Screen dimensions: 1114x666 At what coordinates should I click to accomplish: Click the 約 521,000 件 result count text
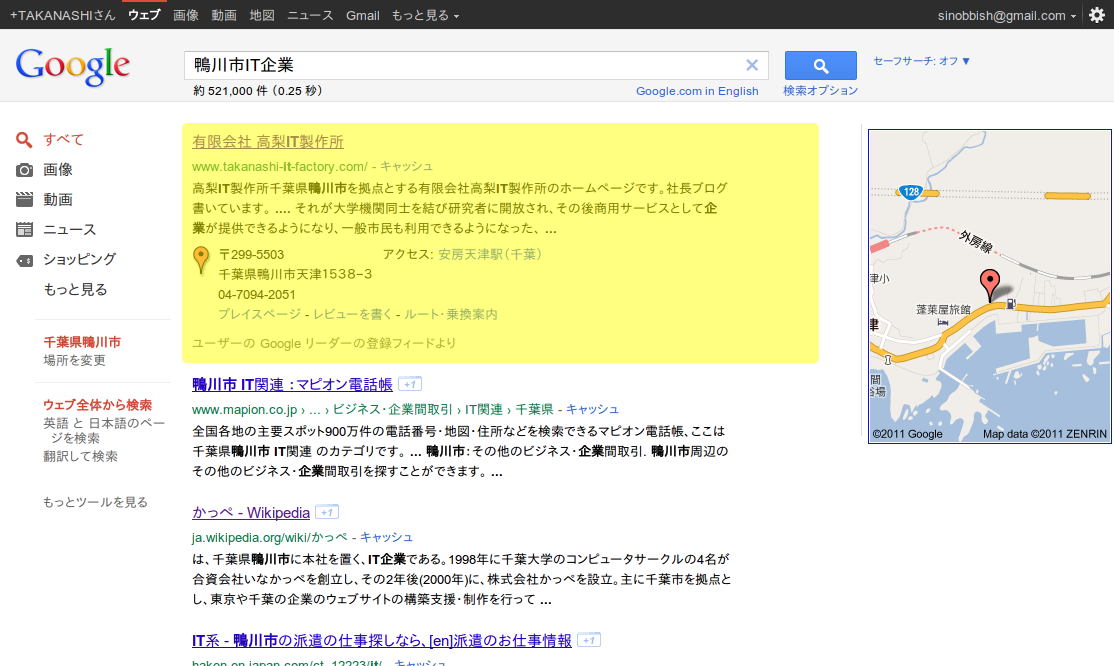(258, 91)
